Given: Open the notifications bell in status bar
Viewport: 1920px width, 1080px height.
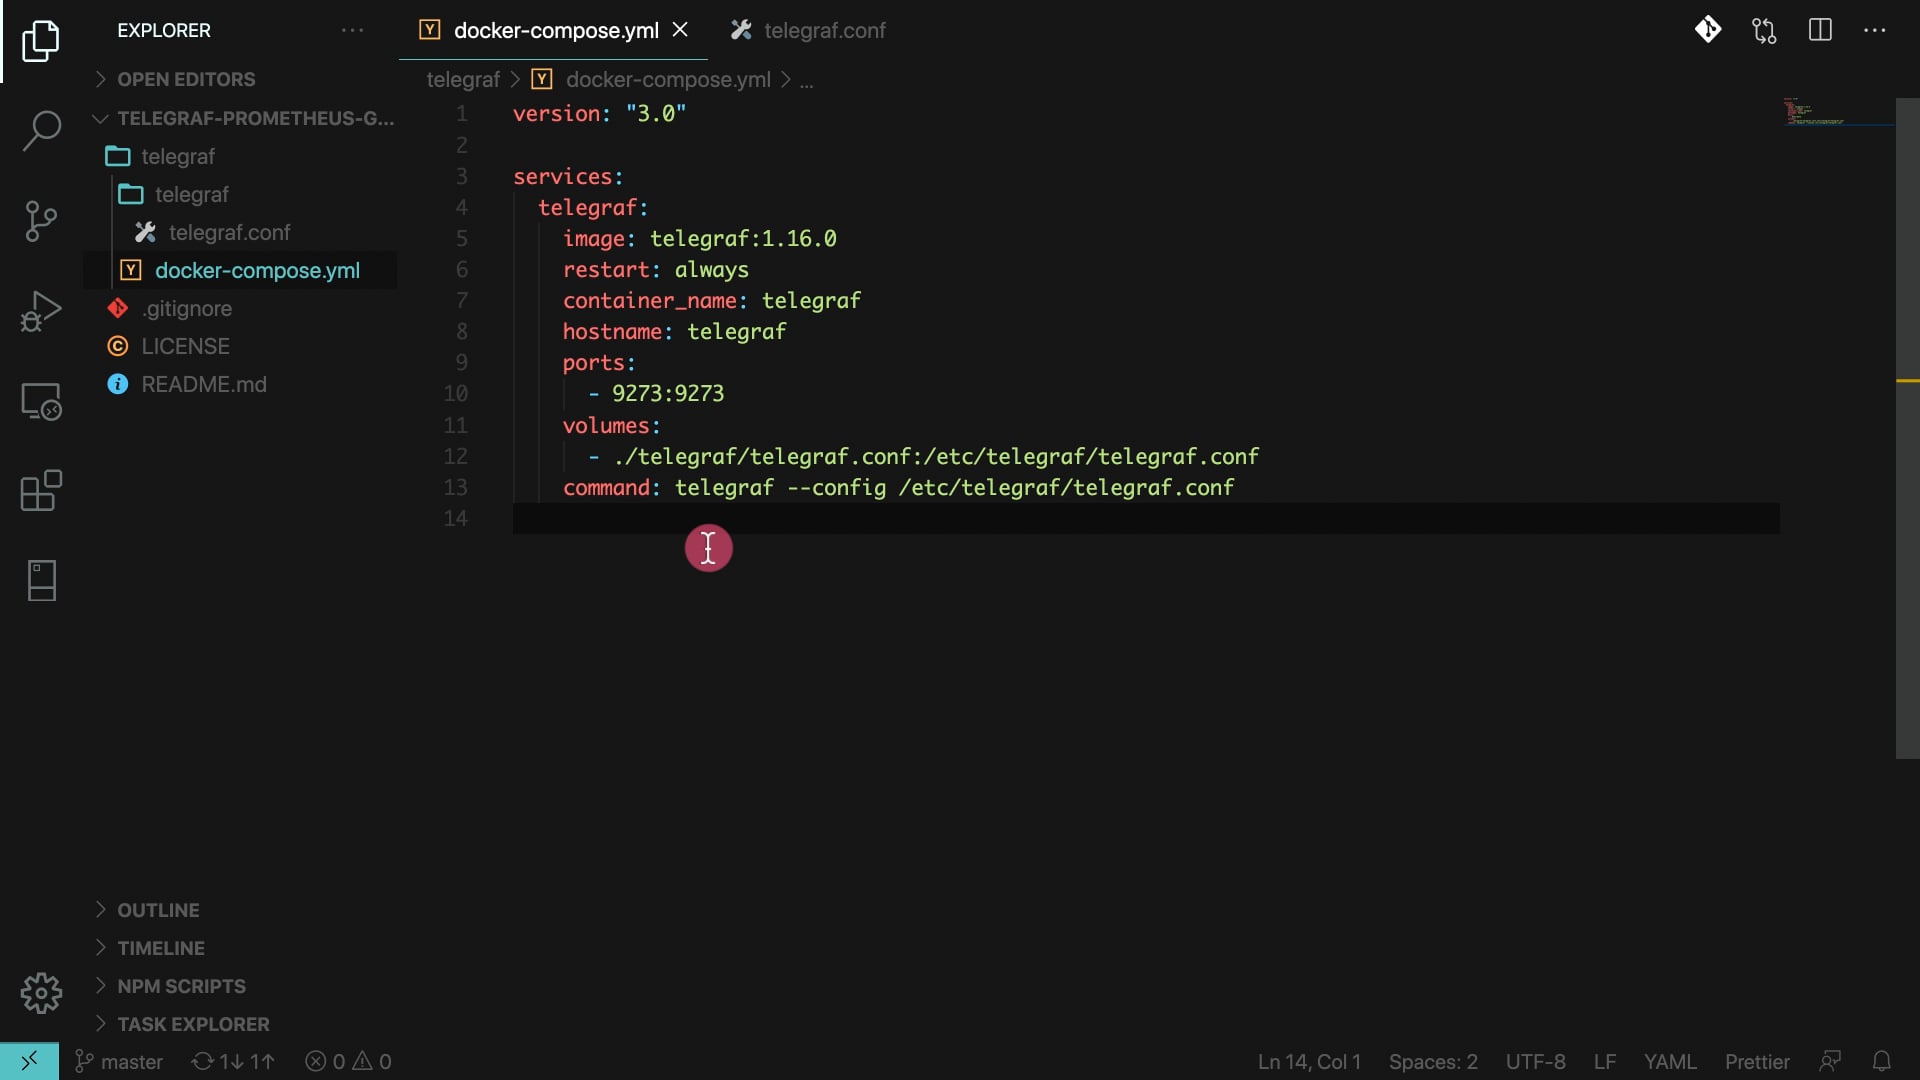Looking at the screenshot, I should (x=1881, y=1061).
